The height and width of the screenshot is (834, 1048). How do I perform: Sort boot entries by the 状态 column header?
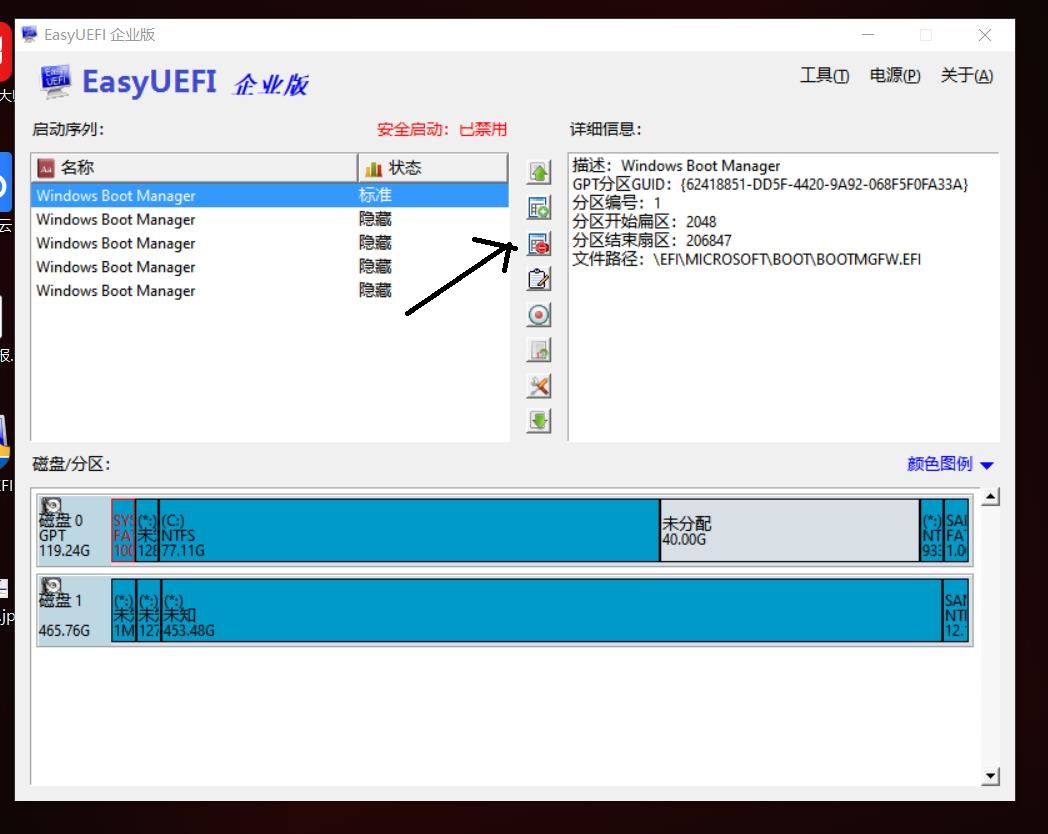(x=432, y=168)
